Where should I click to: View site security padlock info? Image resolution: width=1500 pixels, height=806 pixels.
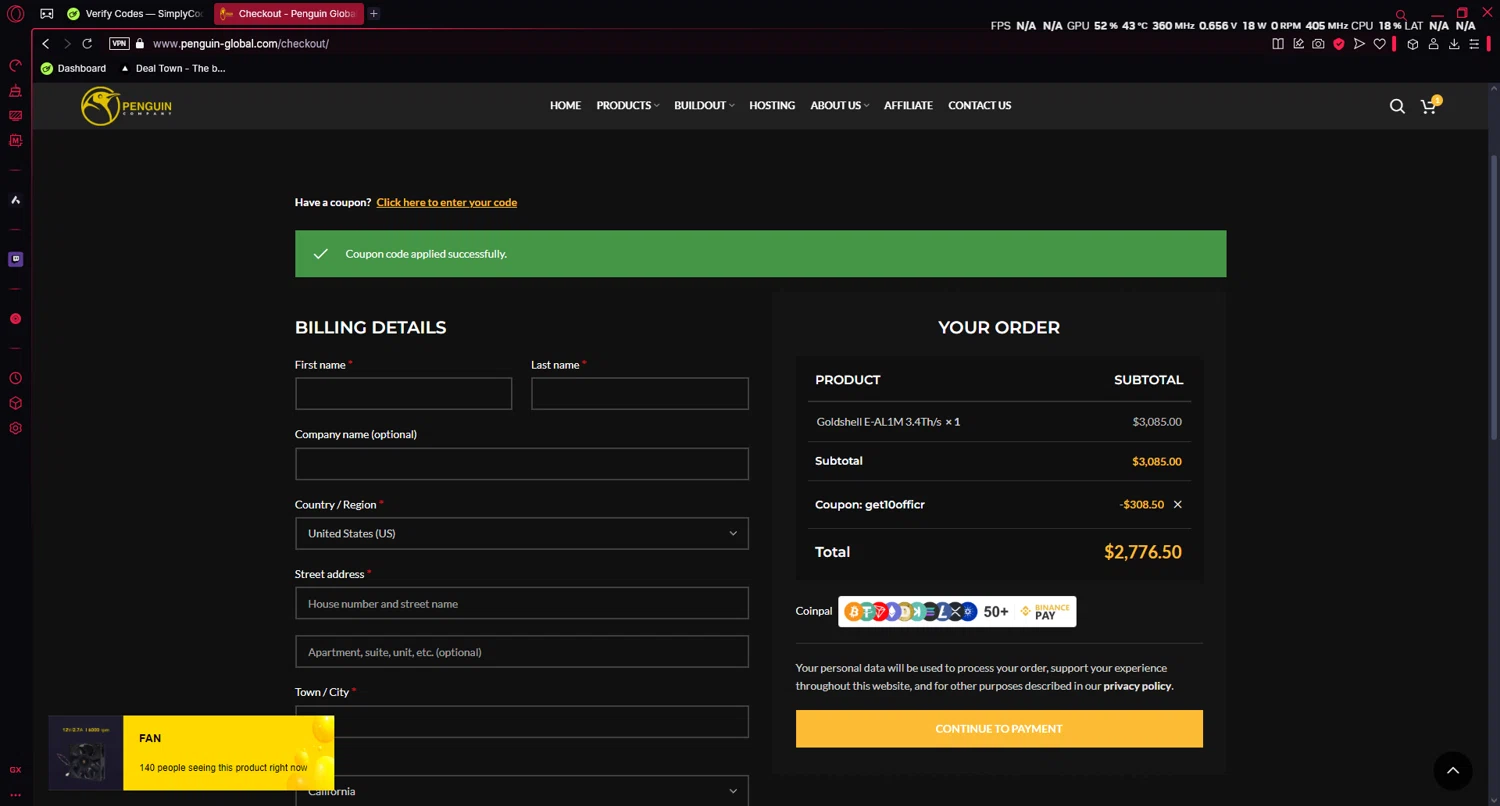click(140, 44)
